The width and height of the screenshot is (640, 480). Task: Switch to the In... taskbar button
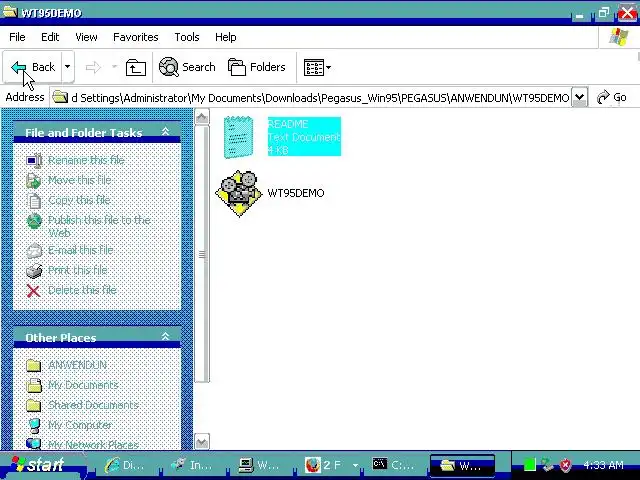[192, 465]
